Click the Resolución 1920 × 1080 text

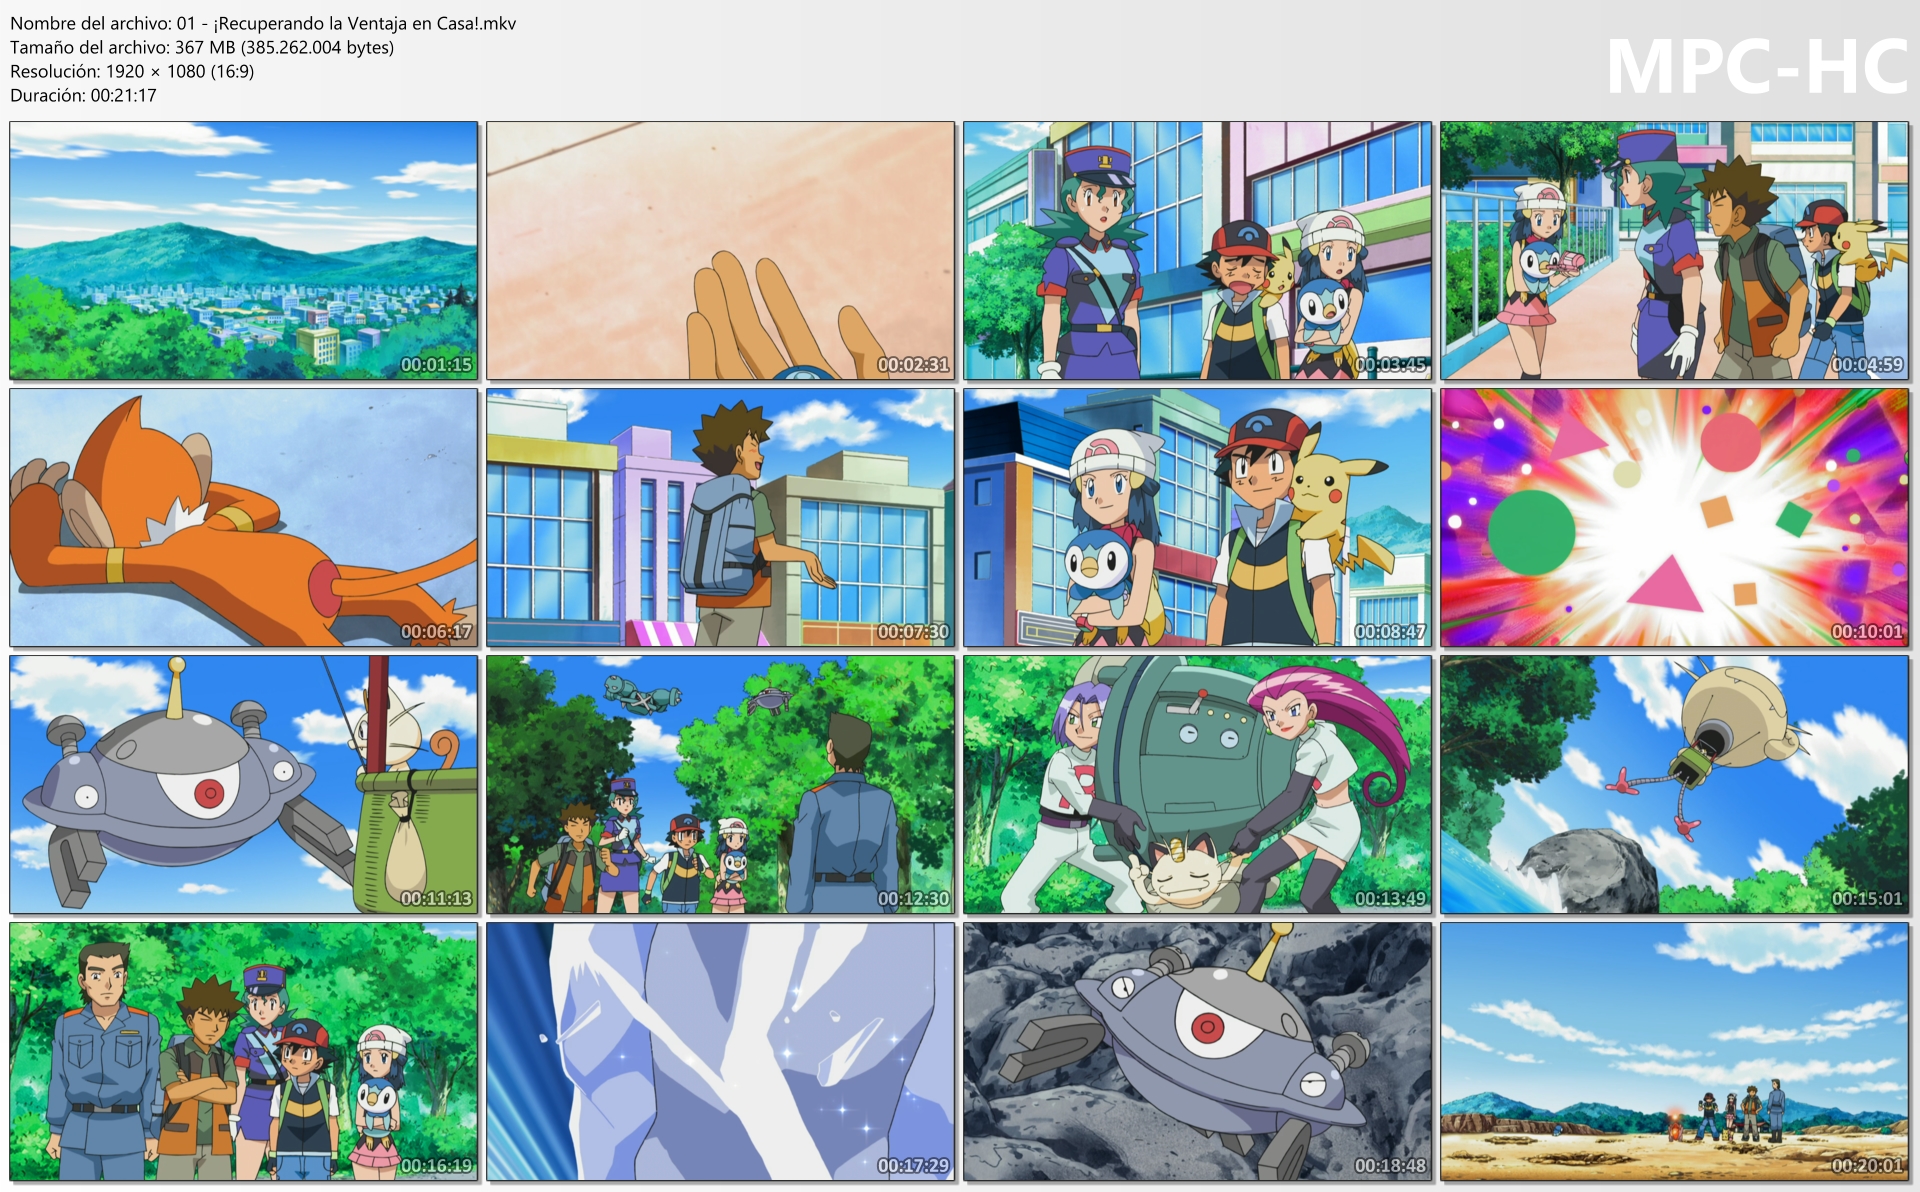point(132,71)
